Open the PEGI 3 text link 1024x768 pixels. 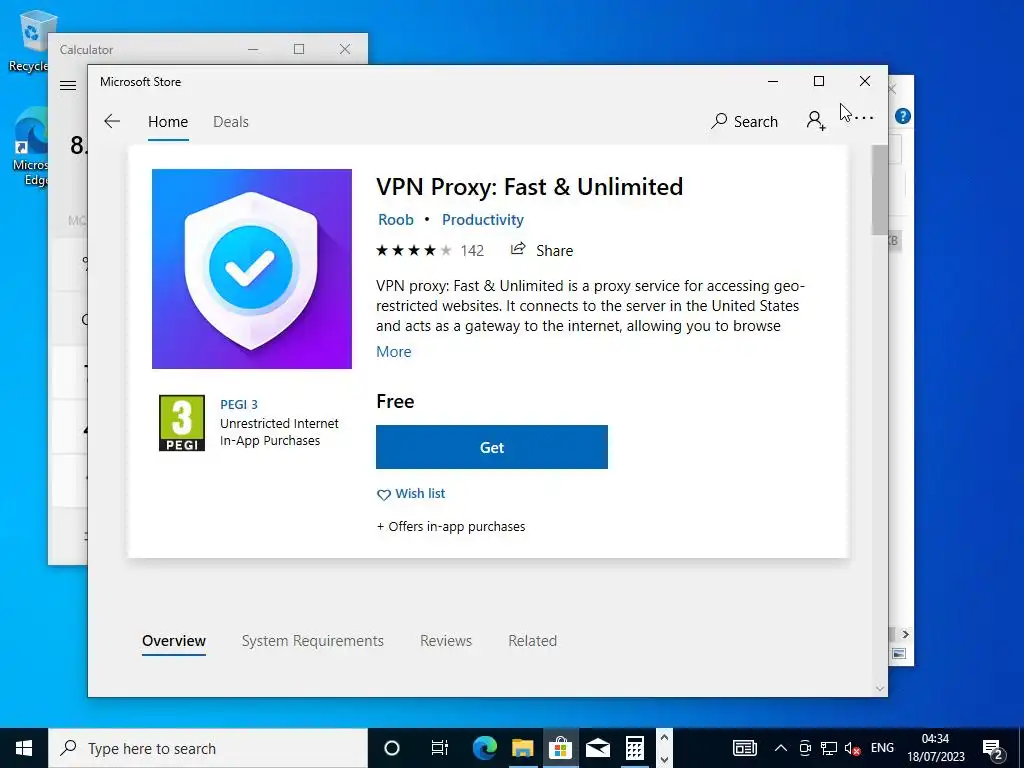click(239, 404)
